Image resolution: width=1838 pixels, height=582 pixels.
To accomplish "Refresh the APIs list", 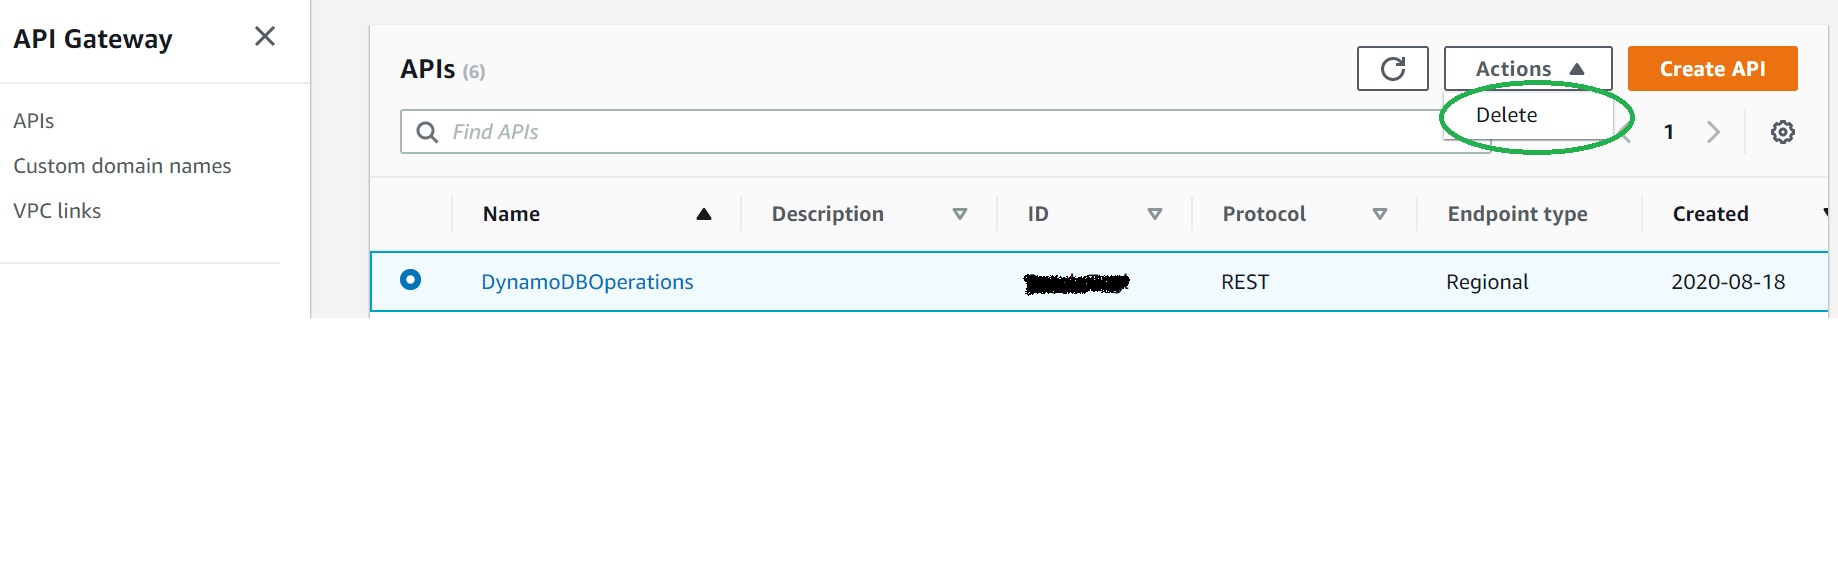I will (1392, 69).
